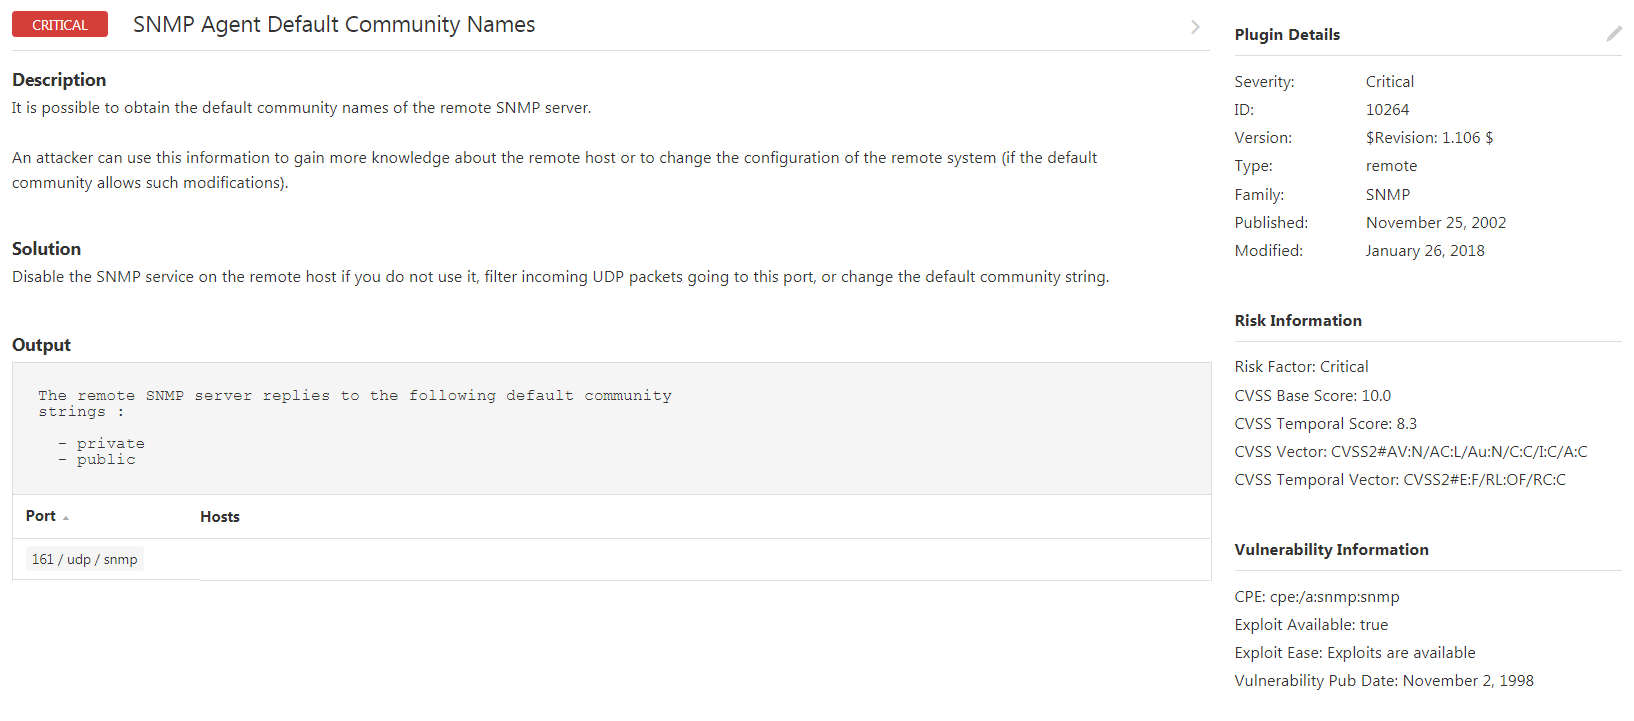Click the Vulnerability Information section heading
The width and height of the screenshot is (1634, 721).
[x=1331, y=550]
